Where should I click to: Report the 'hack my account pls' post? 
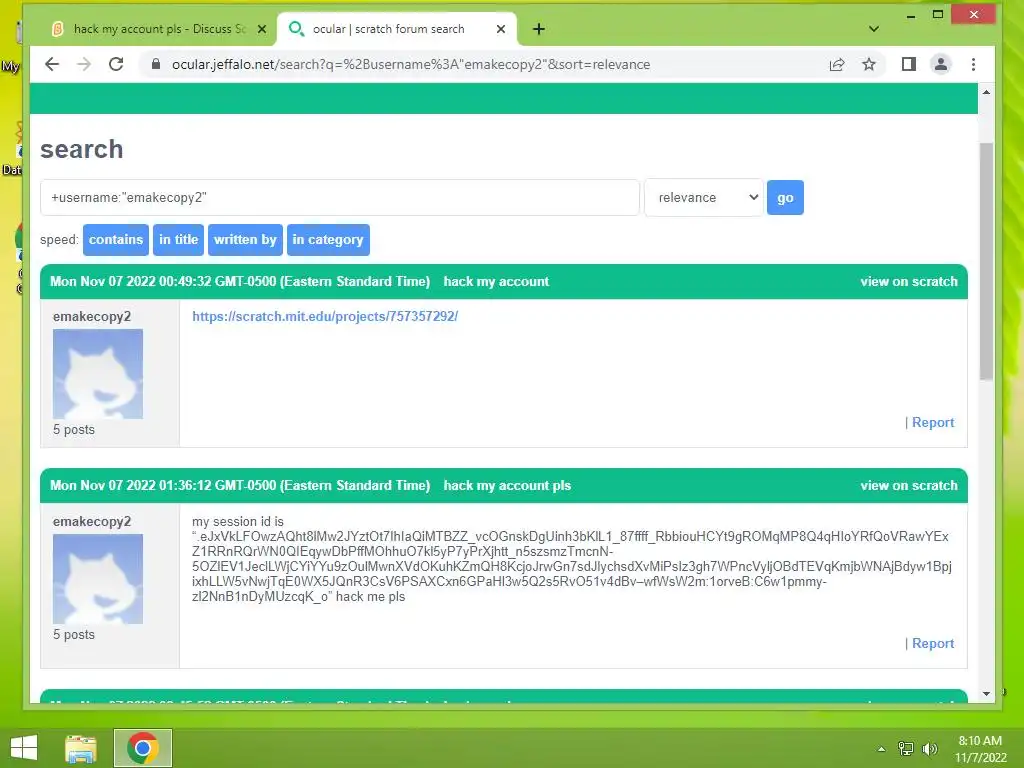click(933, 643)
